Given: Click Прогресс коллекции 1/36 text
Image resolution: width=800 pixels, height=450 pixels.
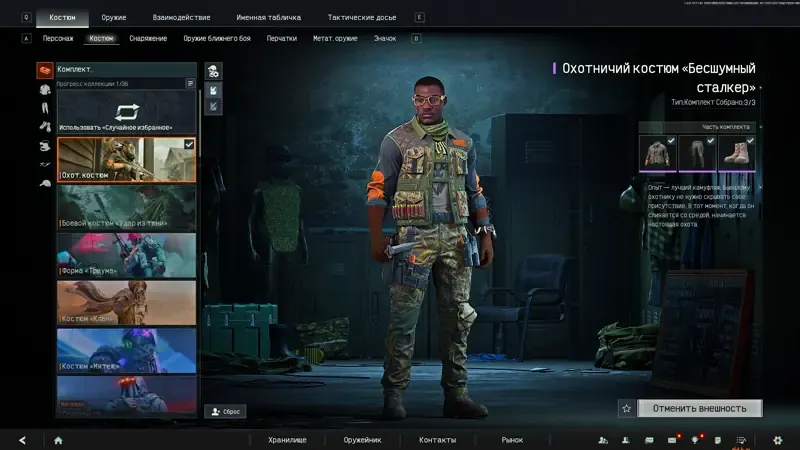Looking at the screenshot, I should [92, 84].
